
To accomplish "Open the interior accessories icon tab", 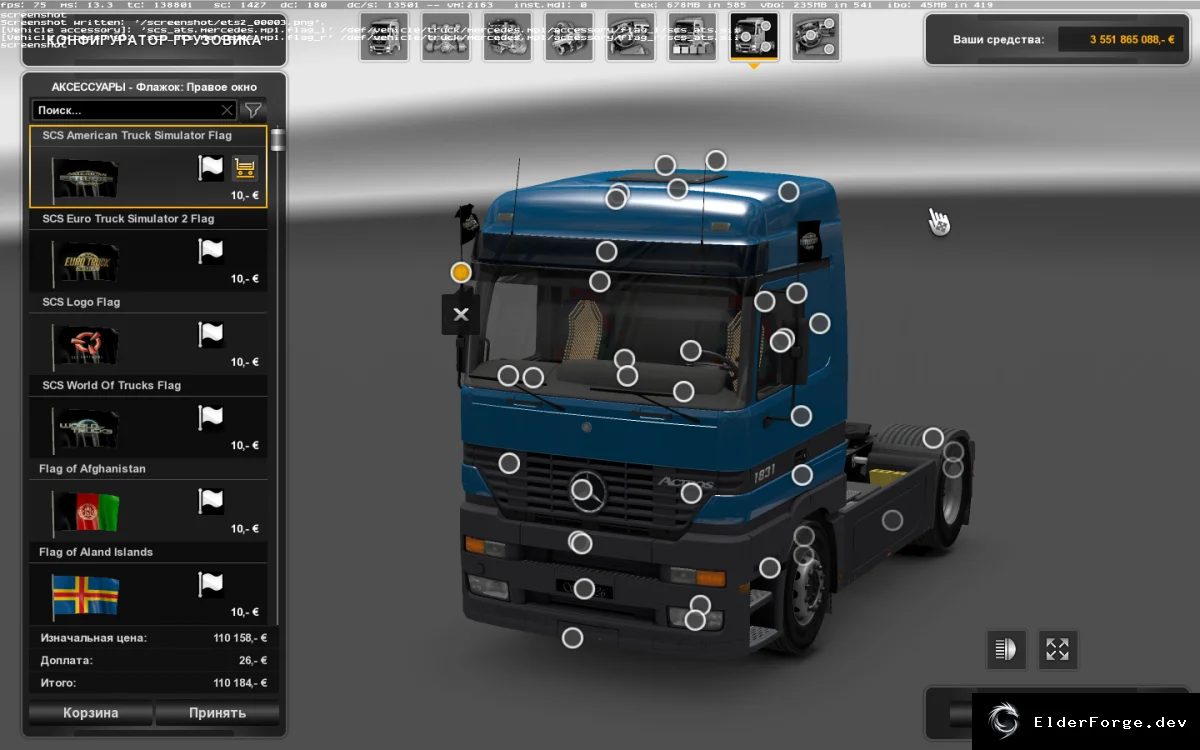I will [815, 37].
